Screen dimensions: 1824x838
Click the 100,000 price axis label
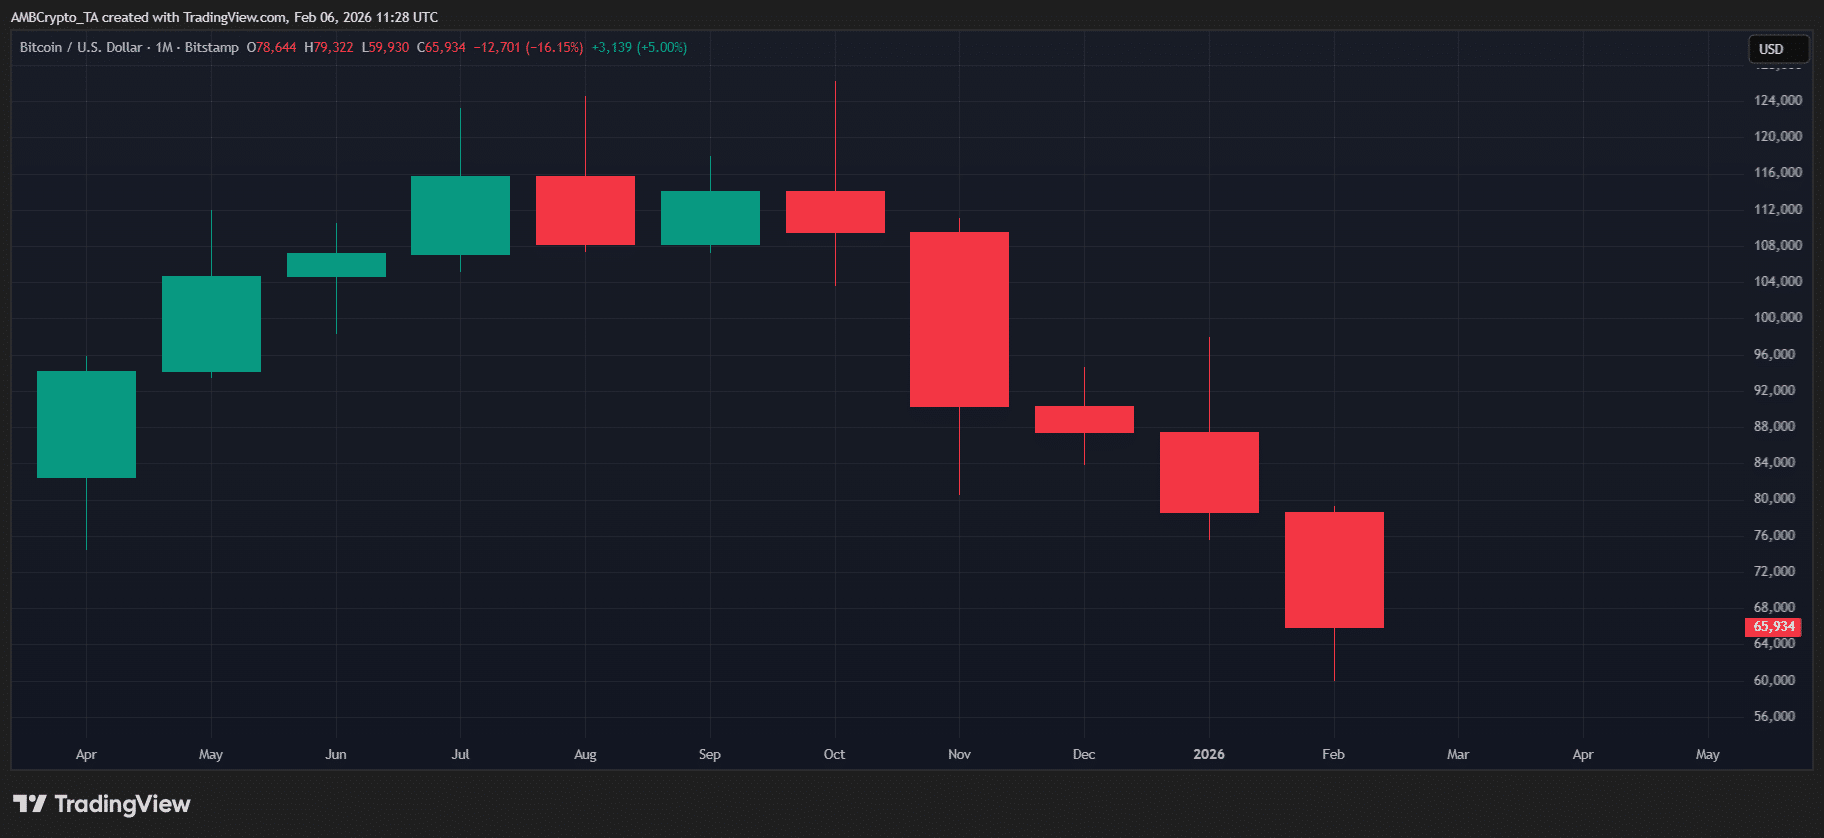(1778, 317)
